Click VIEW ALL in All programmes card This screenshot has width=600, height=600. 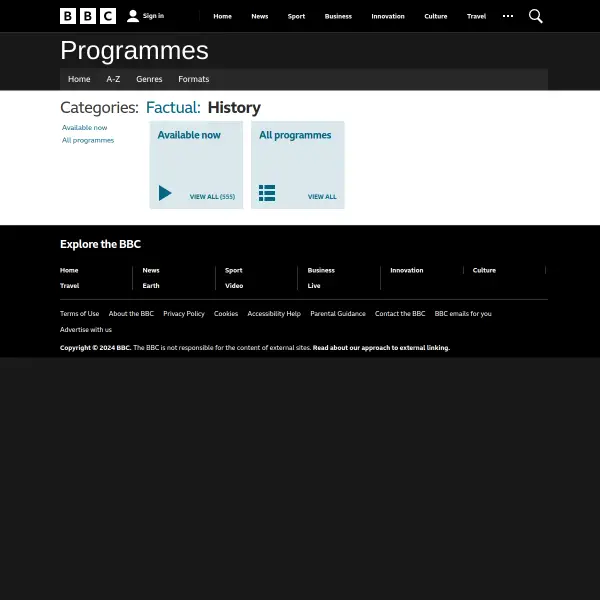[322, 197]
